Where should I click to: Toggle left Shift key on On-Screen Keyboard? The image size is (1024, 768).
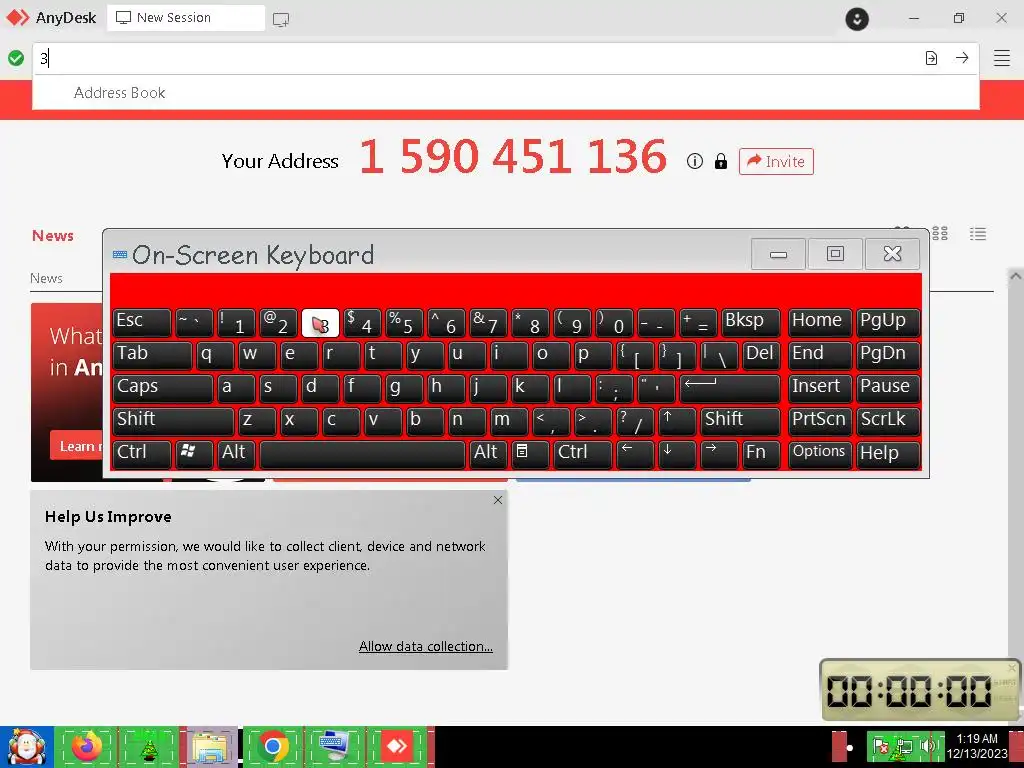[x=173, y=421]
